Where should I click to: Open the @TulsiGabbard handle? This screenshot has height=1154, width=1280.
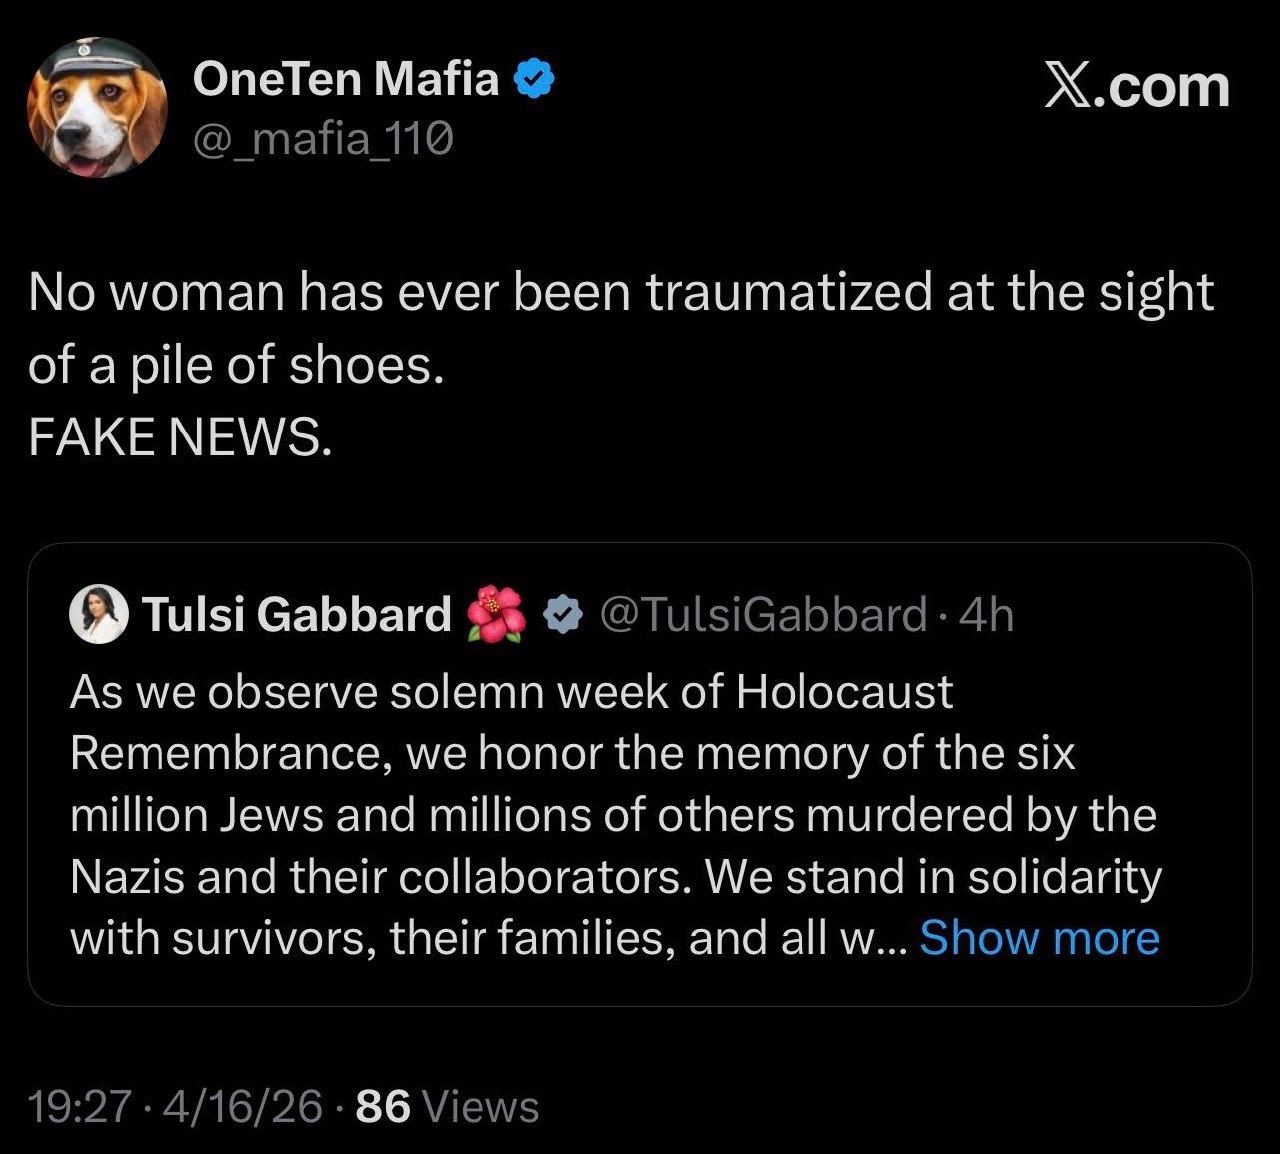pos(763,614)
